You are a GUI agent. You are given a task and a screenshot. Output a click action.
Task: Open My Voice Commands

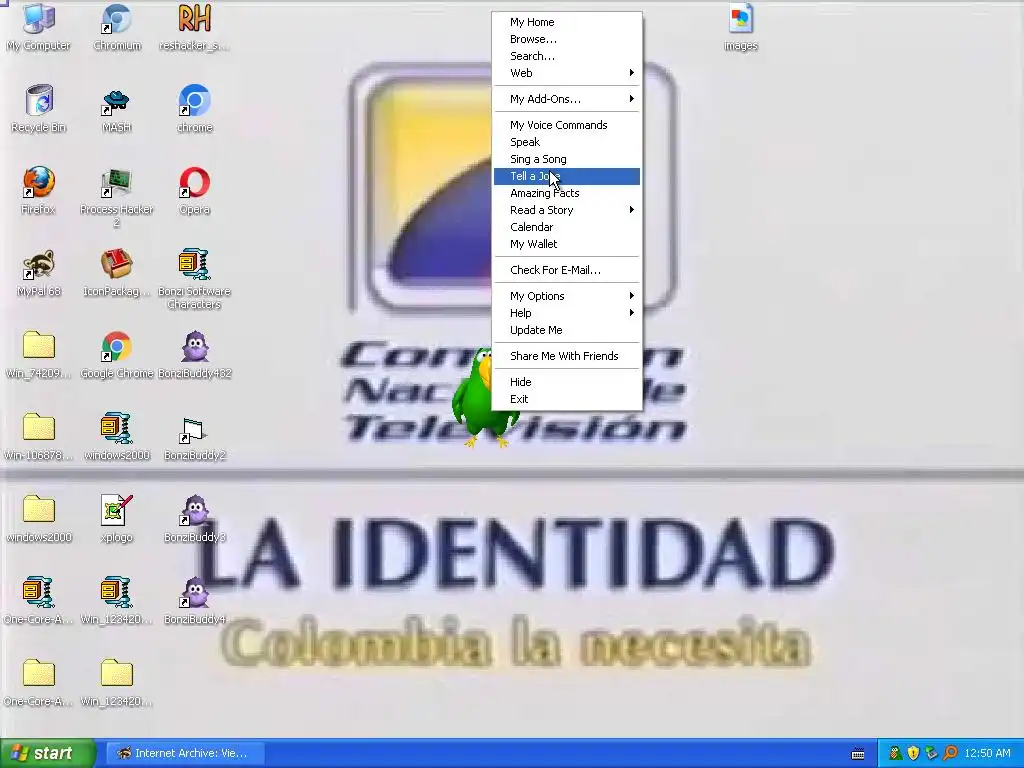point(567,125)
